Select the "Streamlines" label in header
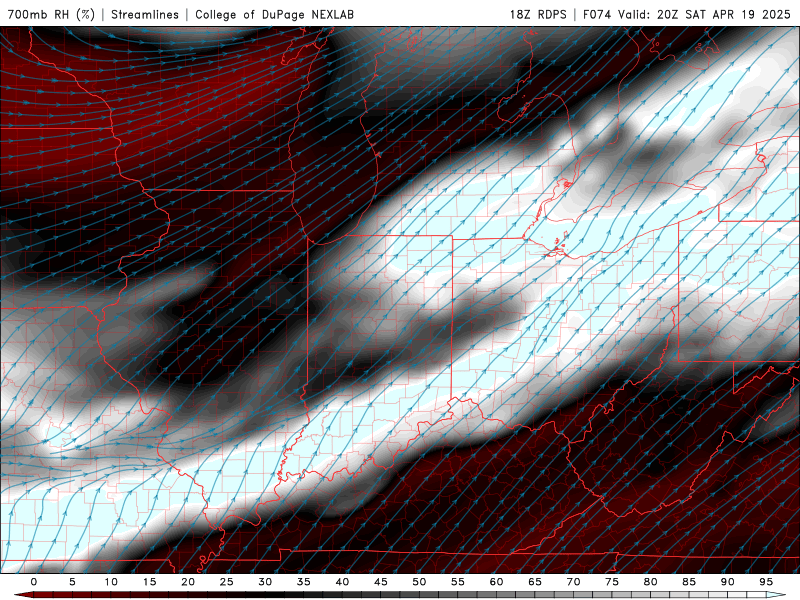 tap(145, 14)
